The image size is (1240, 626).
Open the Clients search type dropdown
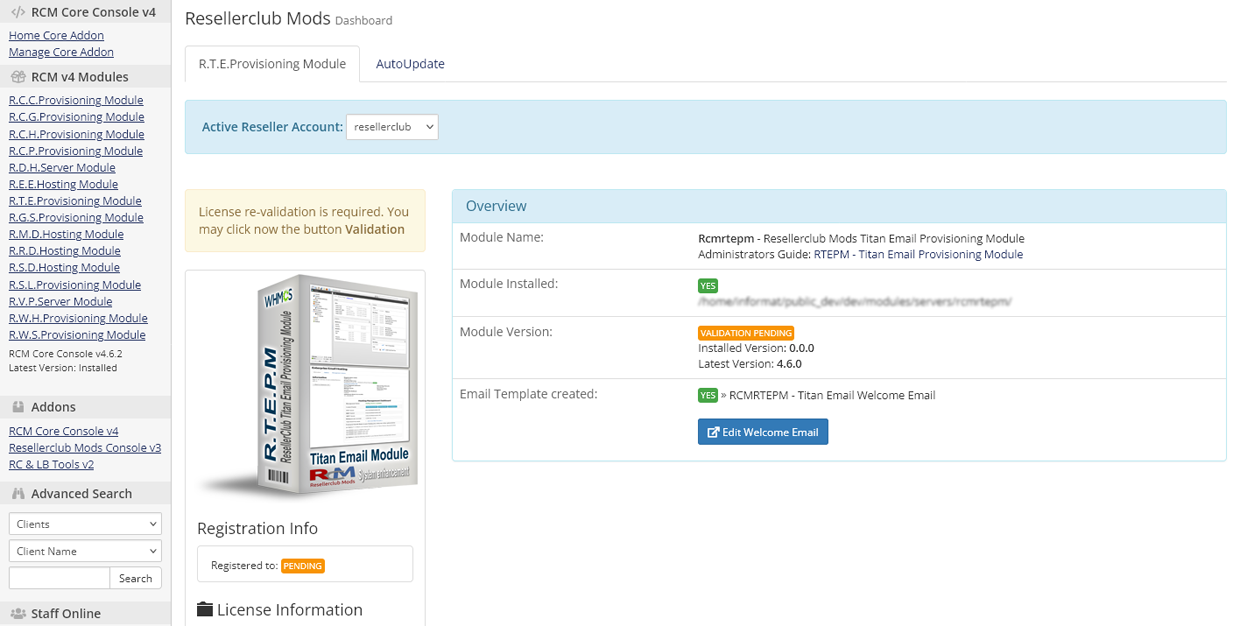(85, 524)
